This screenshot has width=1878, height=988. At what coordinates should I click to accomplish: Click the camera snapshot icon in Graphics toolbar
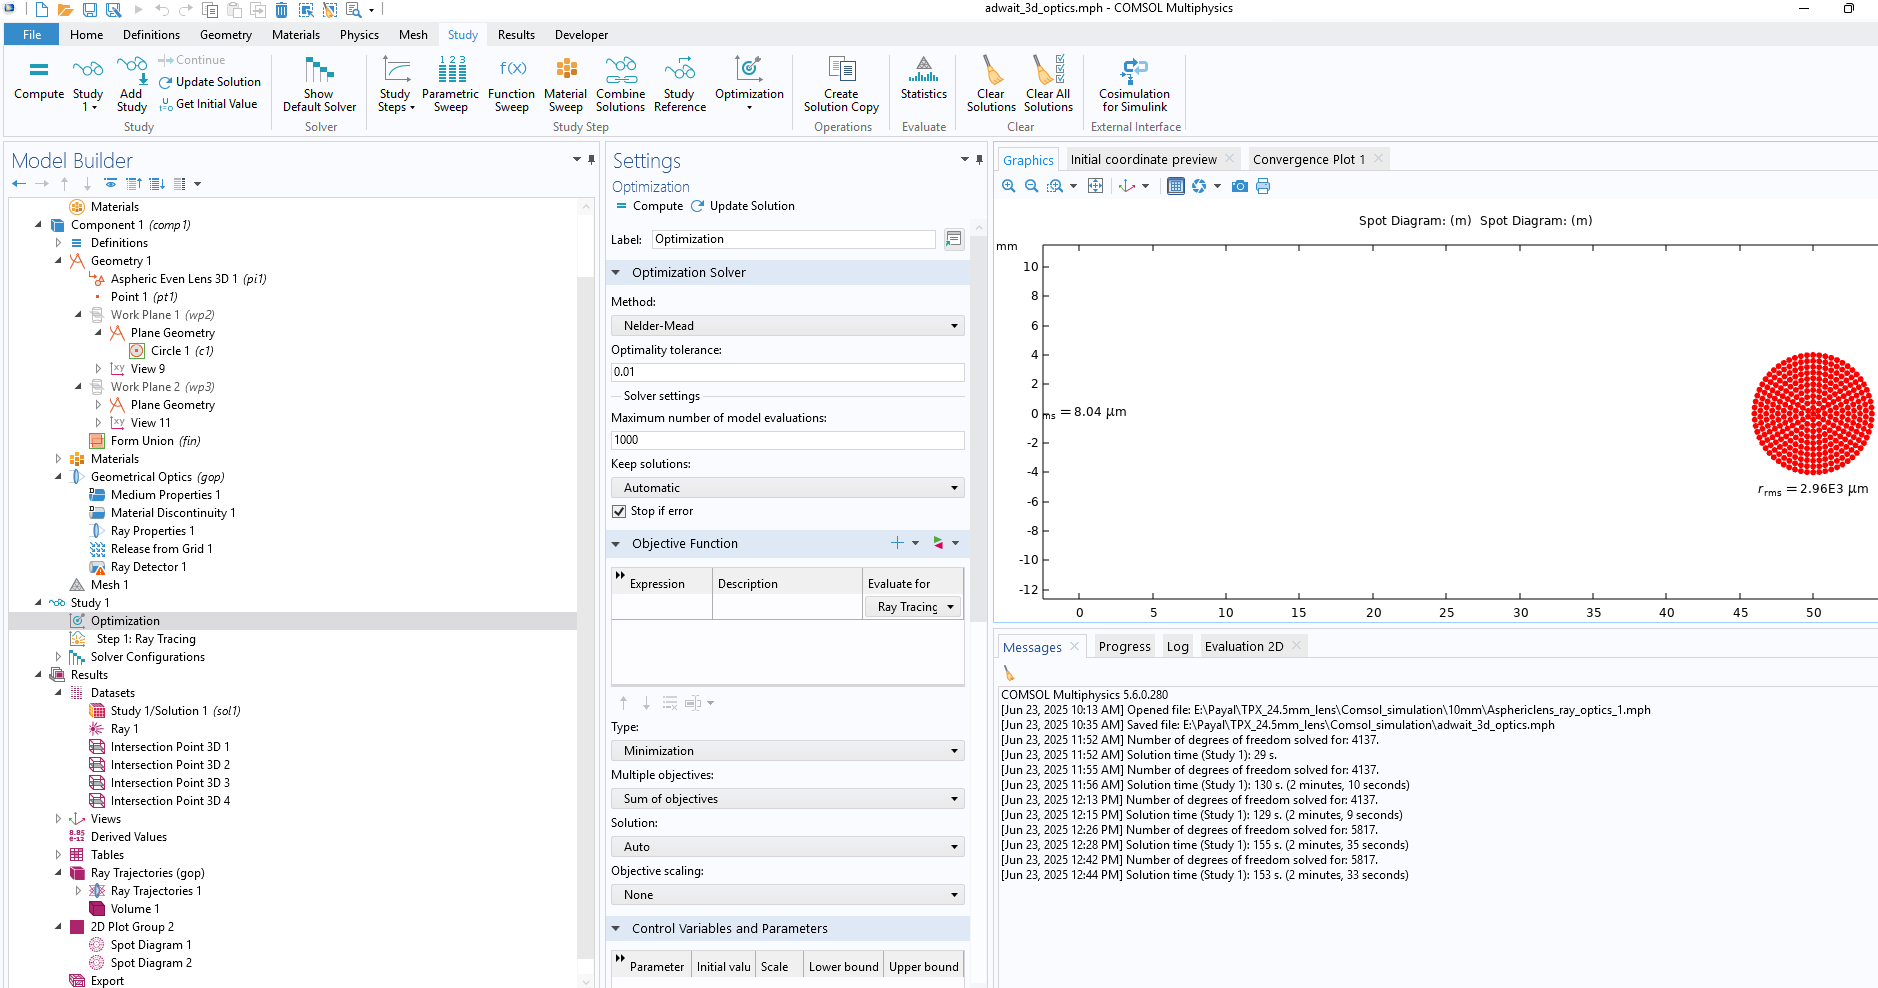tap(1240, 186)
